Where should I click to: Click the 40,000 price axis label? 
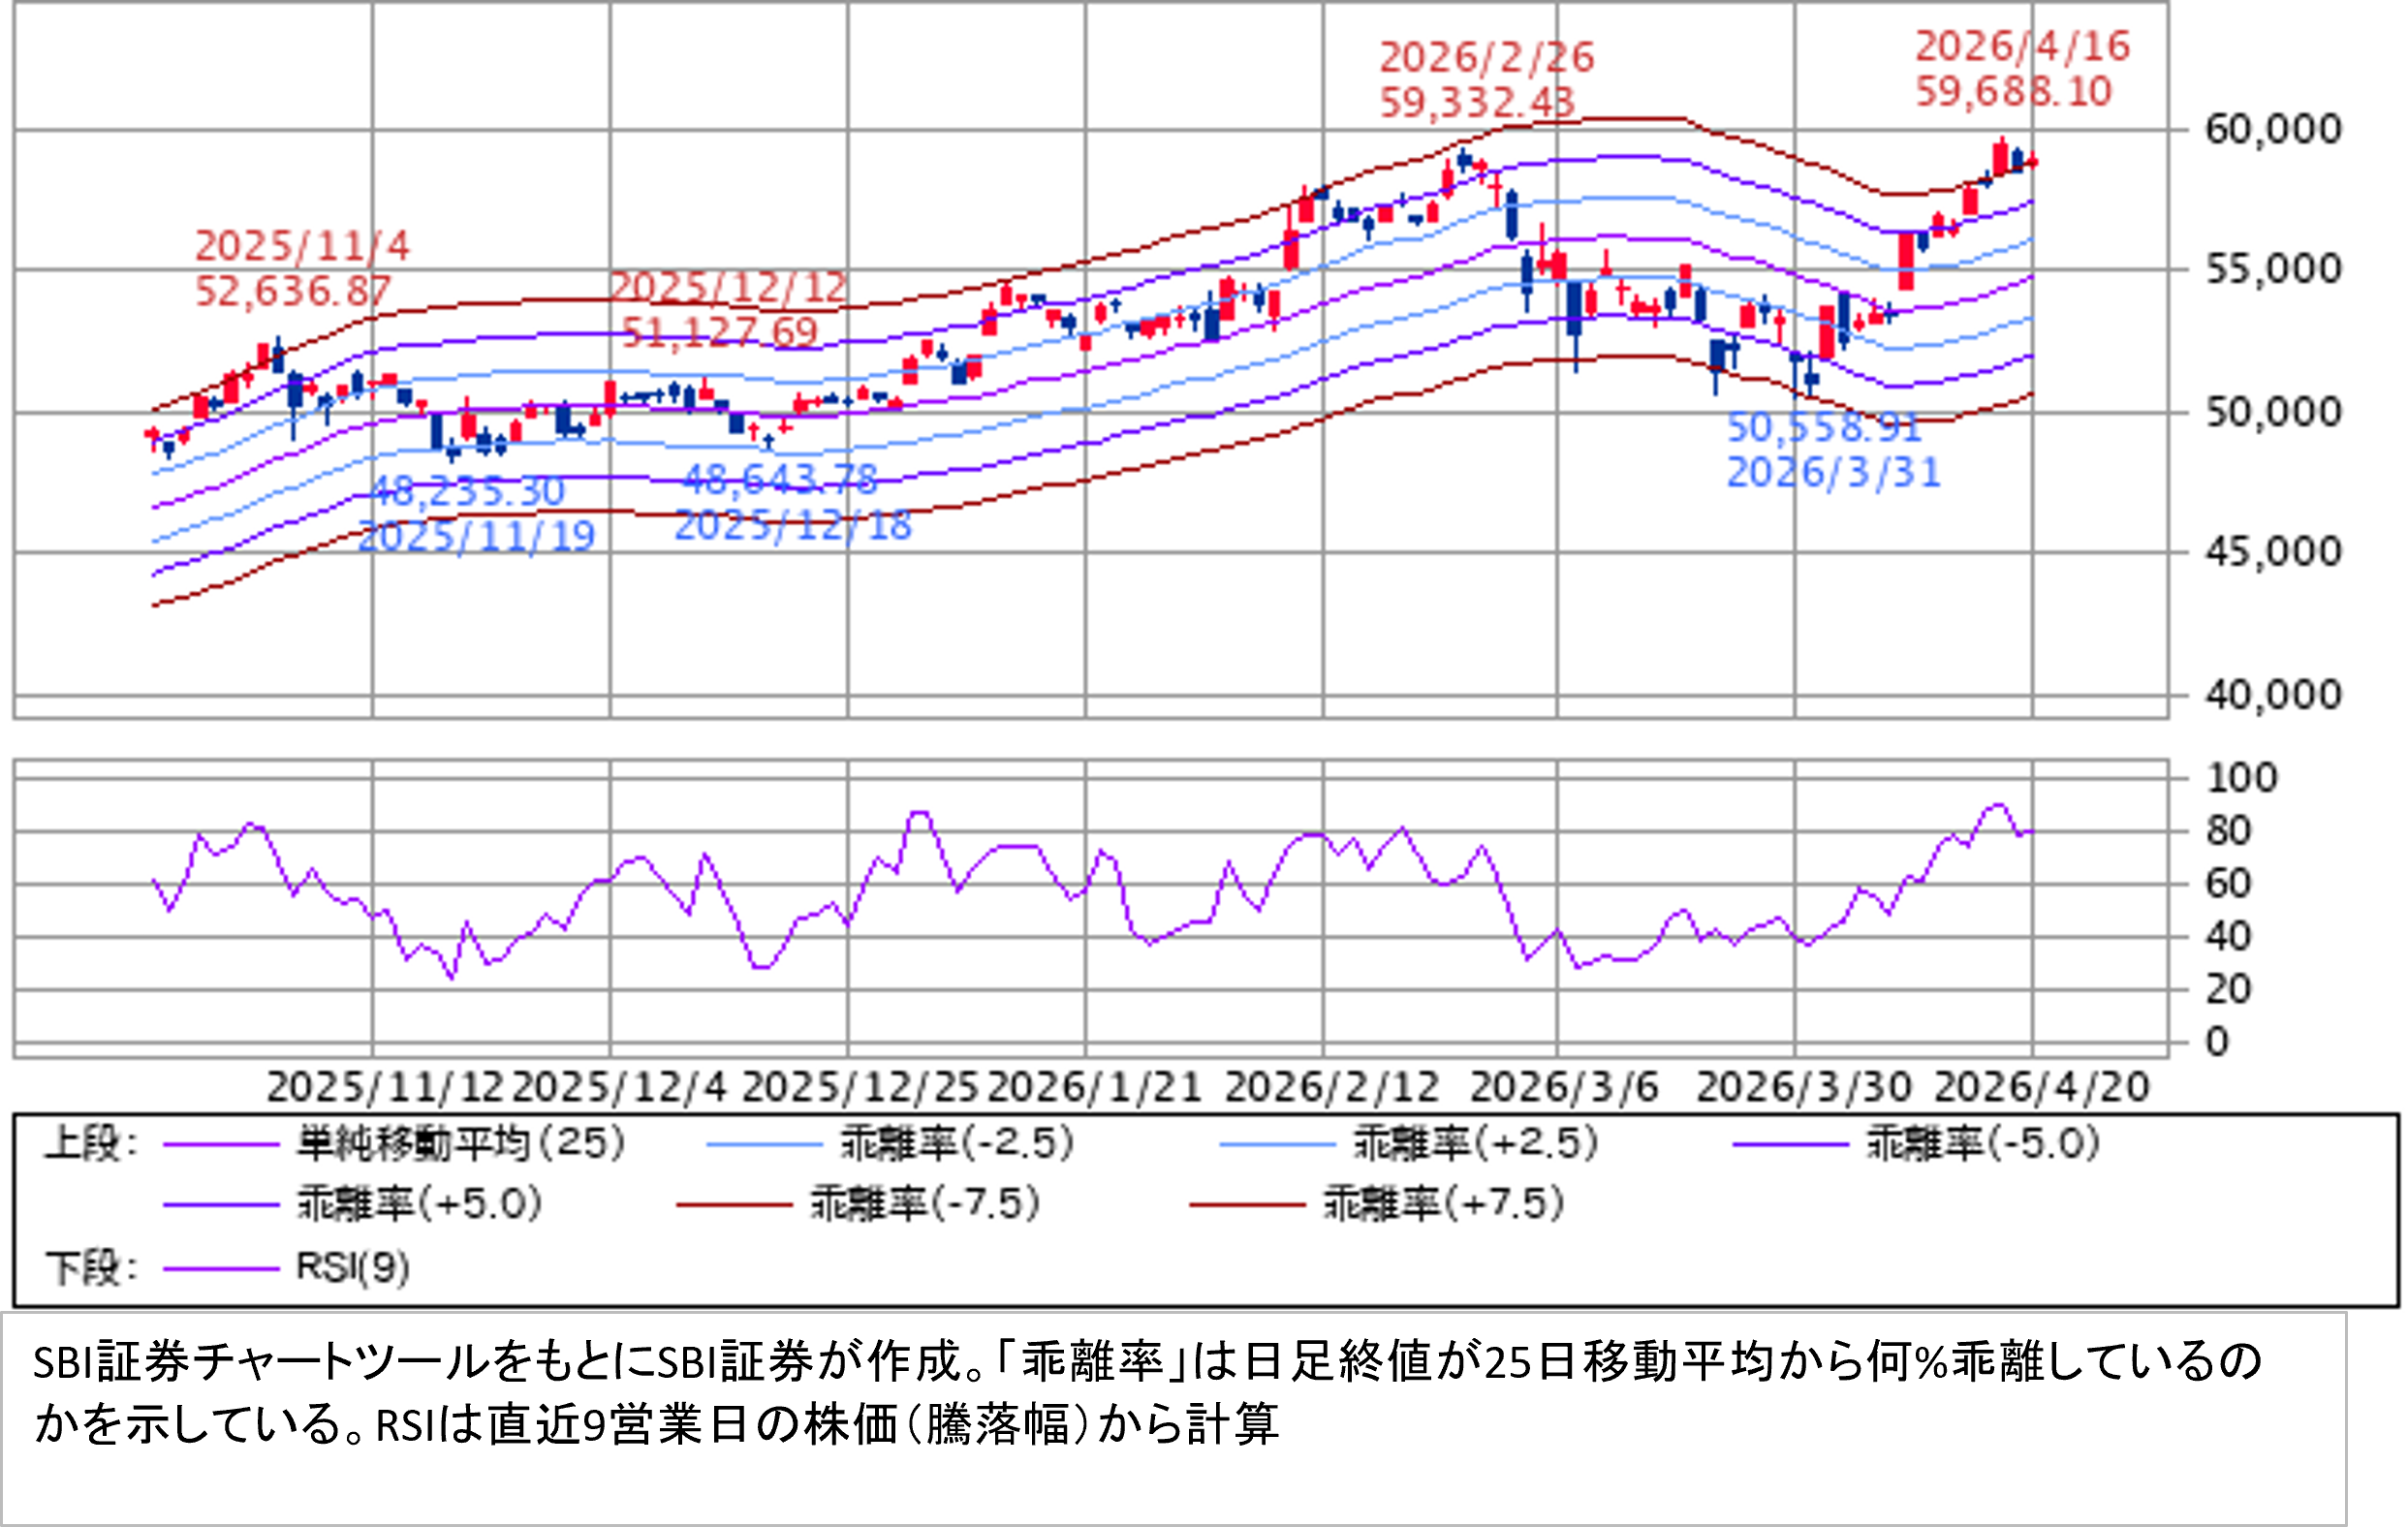2273,694
